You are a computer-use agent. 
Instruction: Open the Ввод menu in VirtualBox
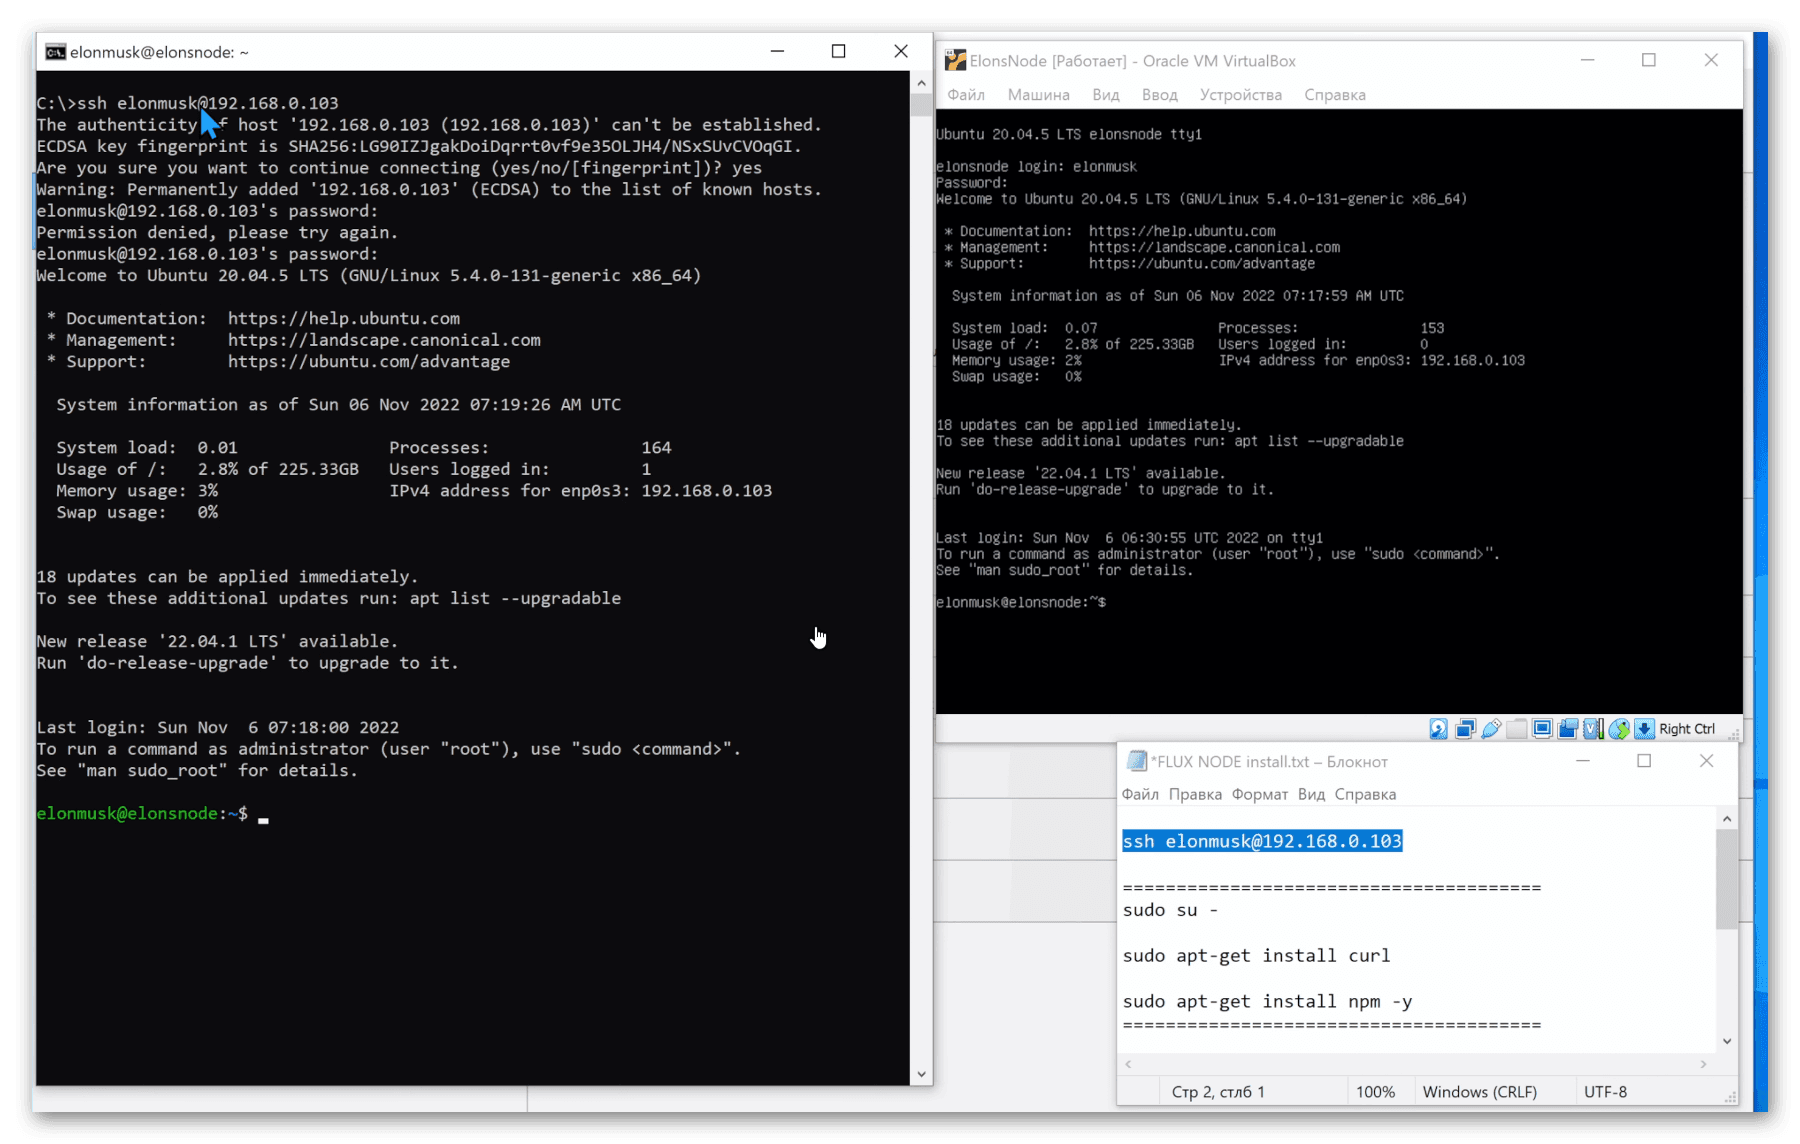(x=1159, y=95)
